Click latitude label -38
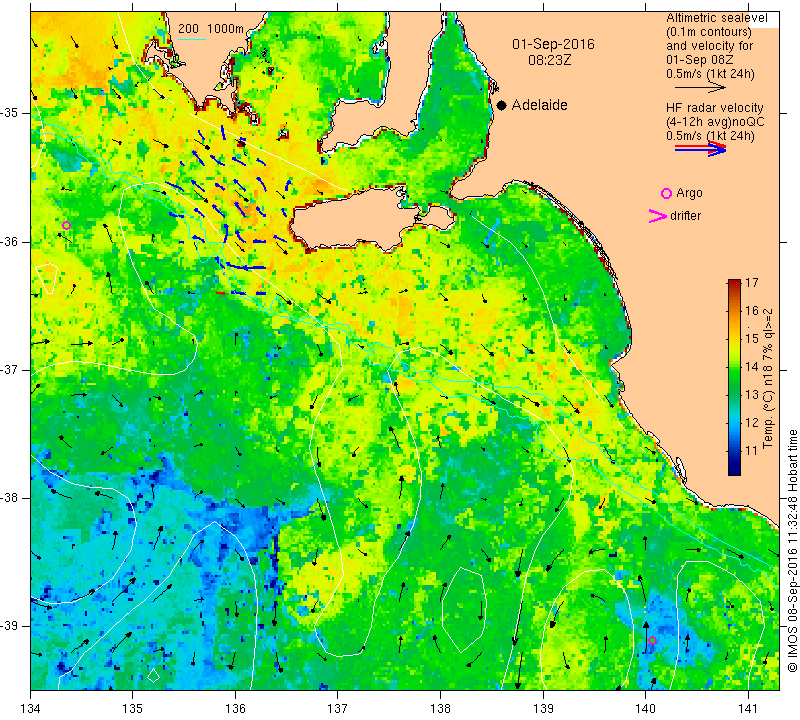 [11, 498]
